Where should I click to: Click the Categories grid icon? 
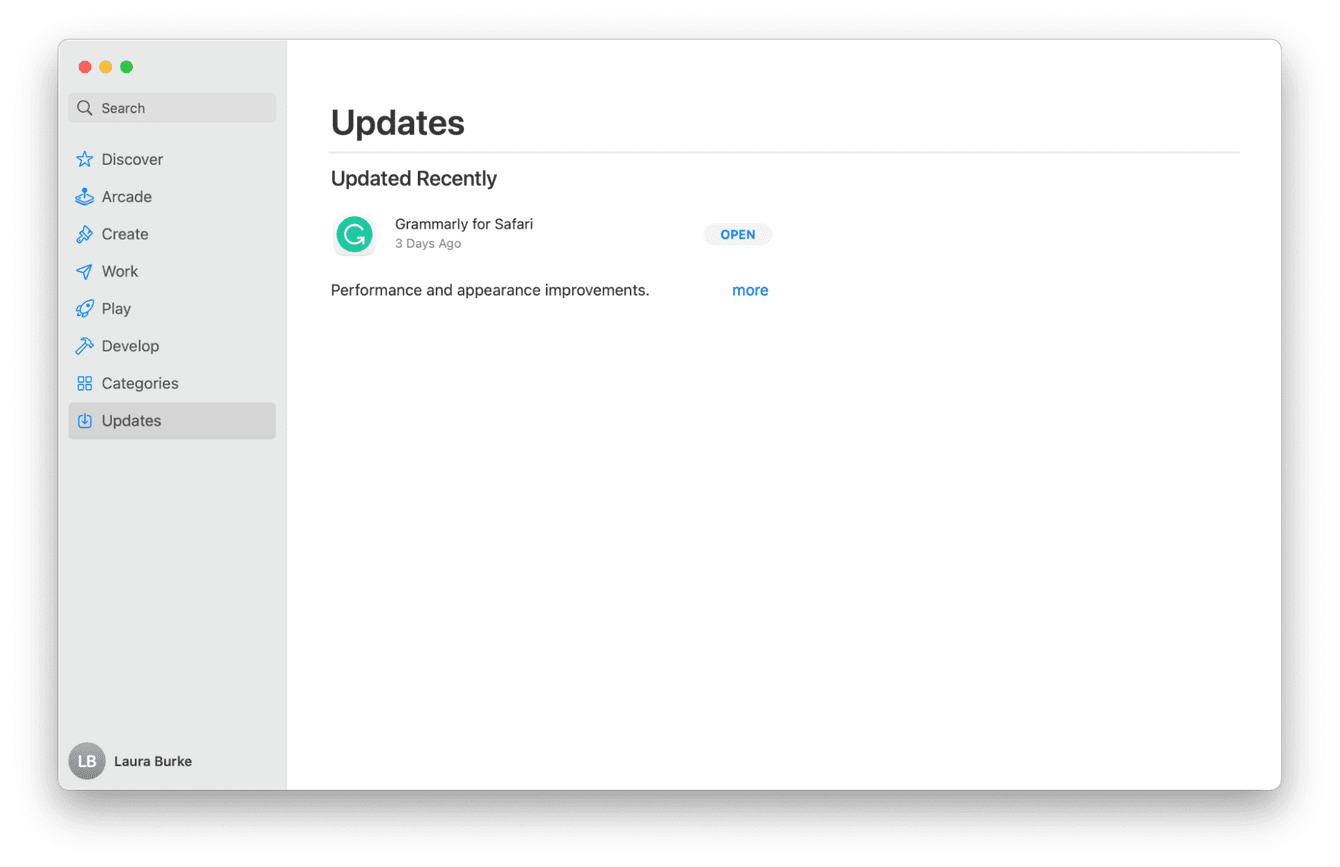[x=85, y=384]
